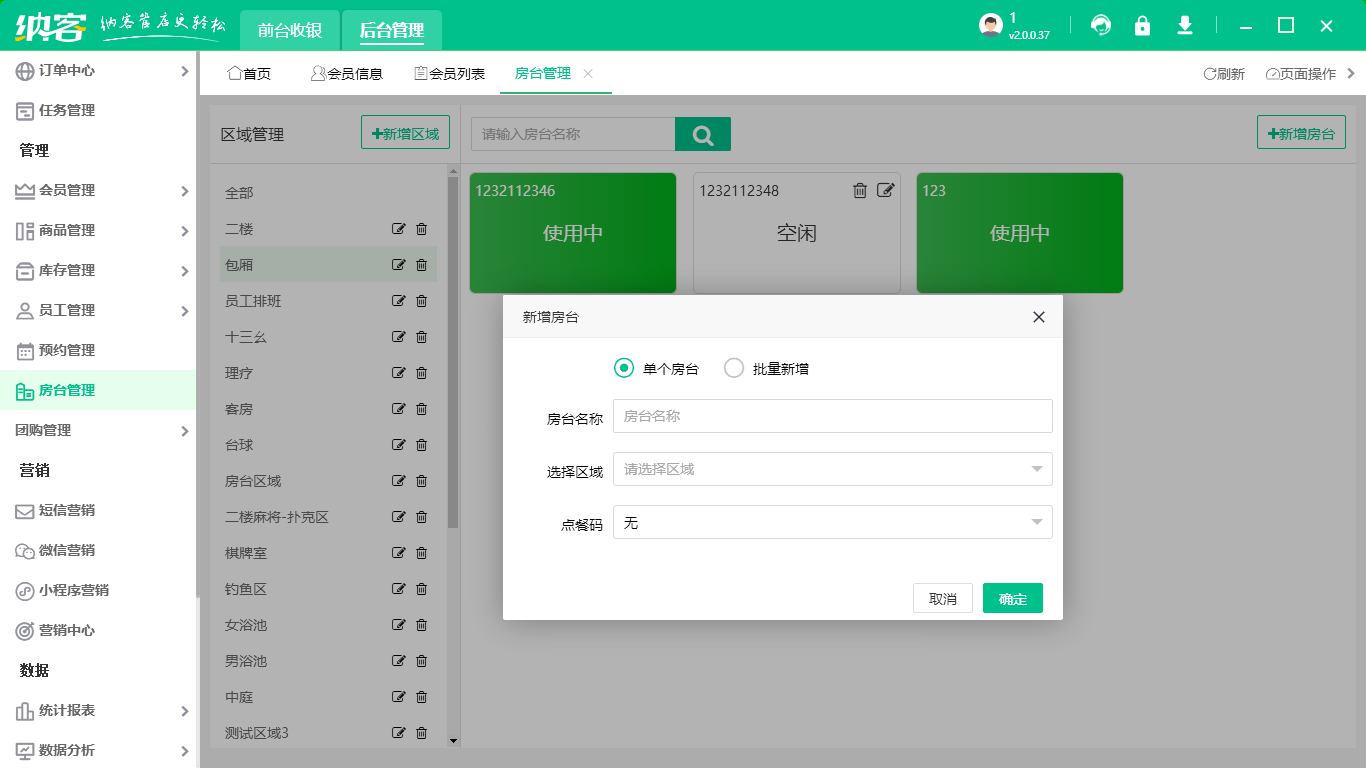Click the 确定 button in dialog
1366x768 pixels.
(x=1012, y=598)
